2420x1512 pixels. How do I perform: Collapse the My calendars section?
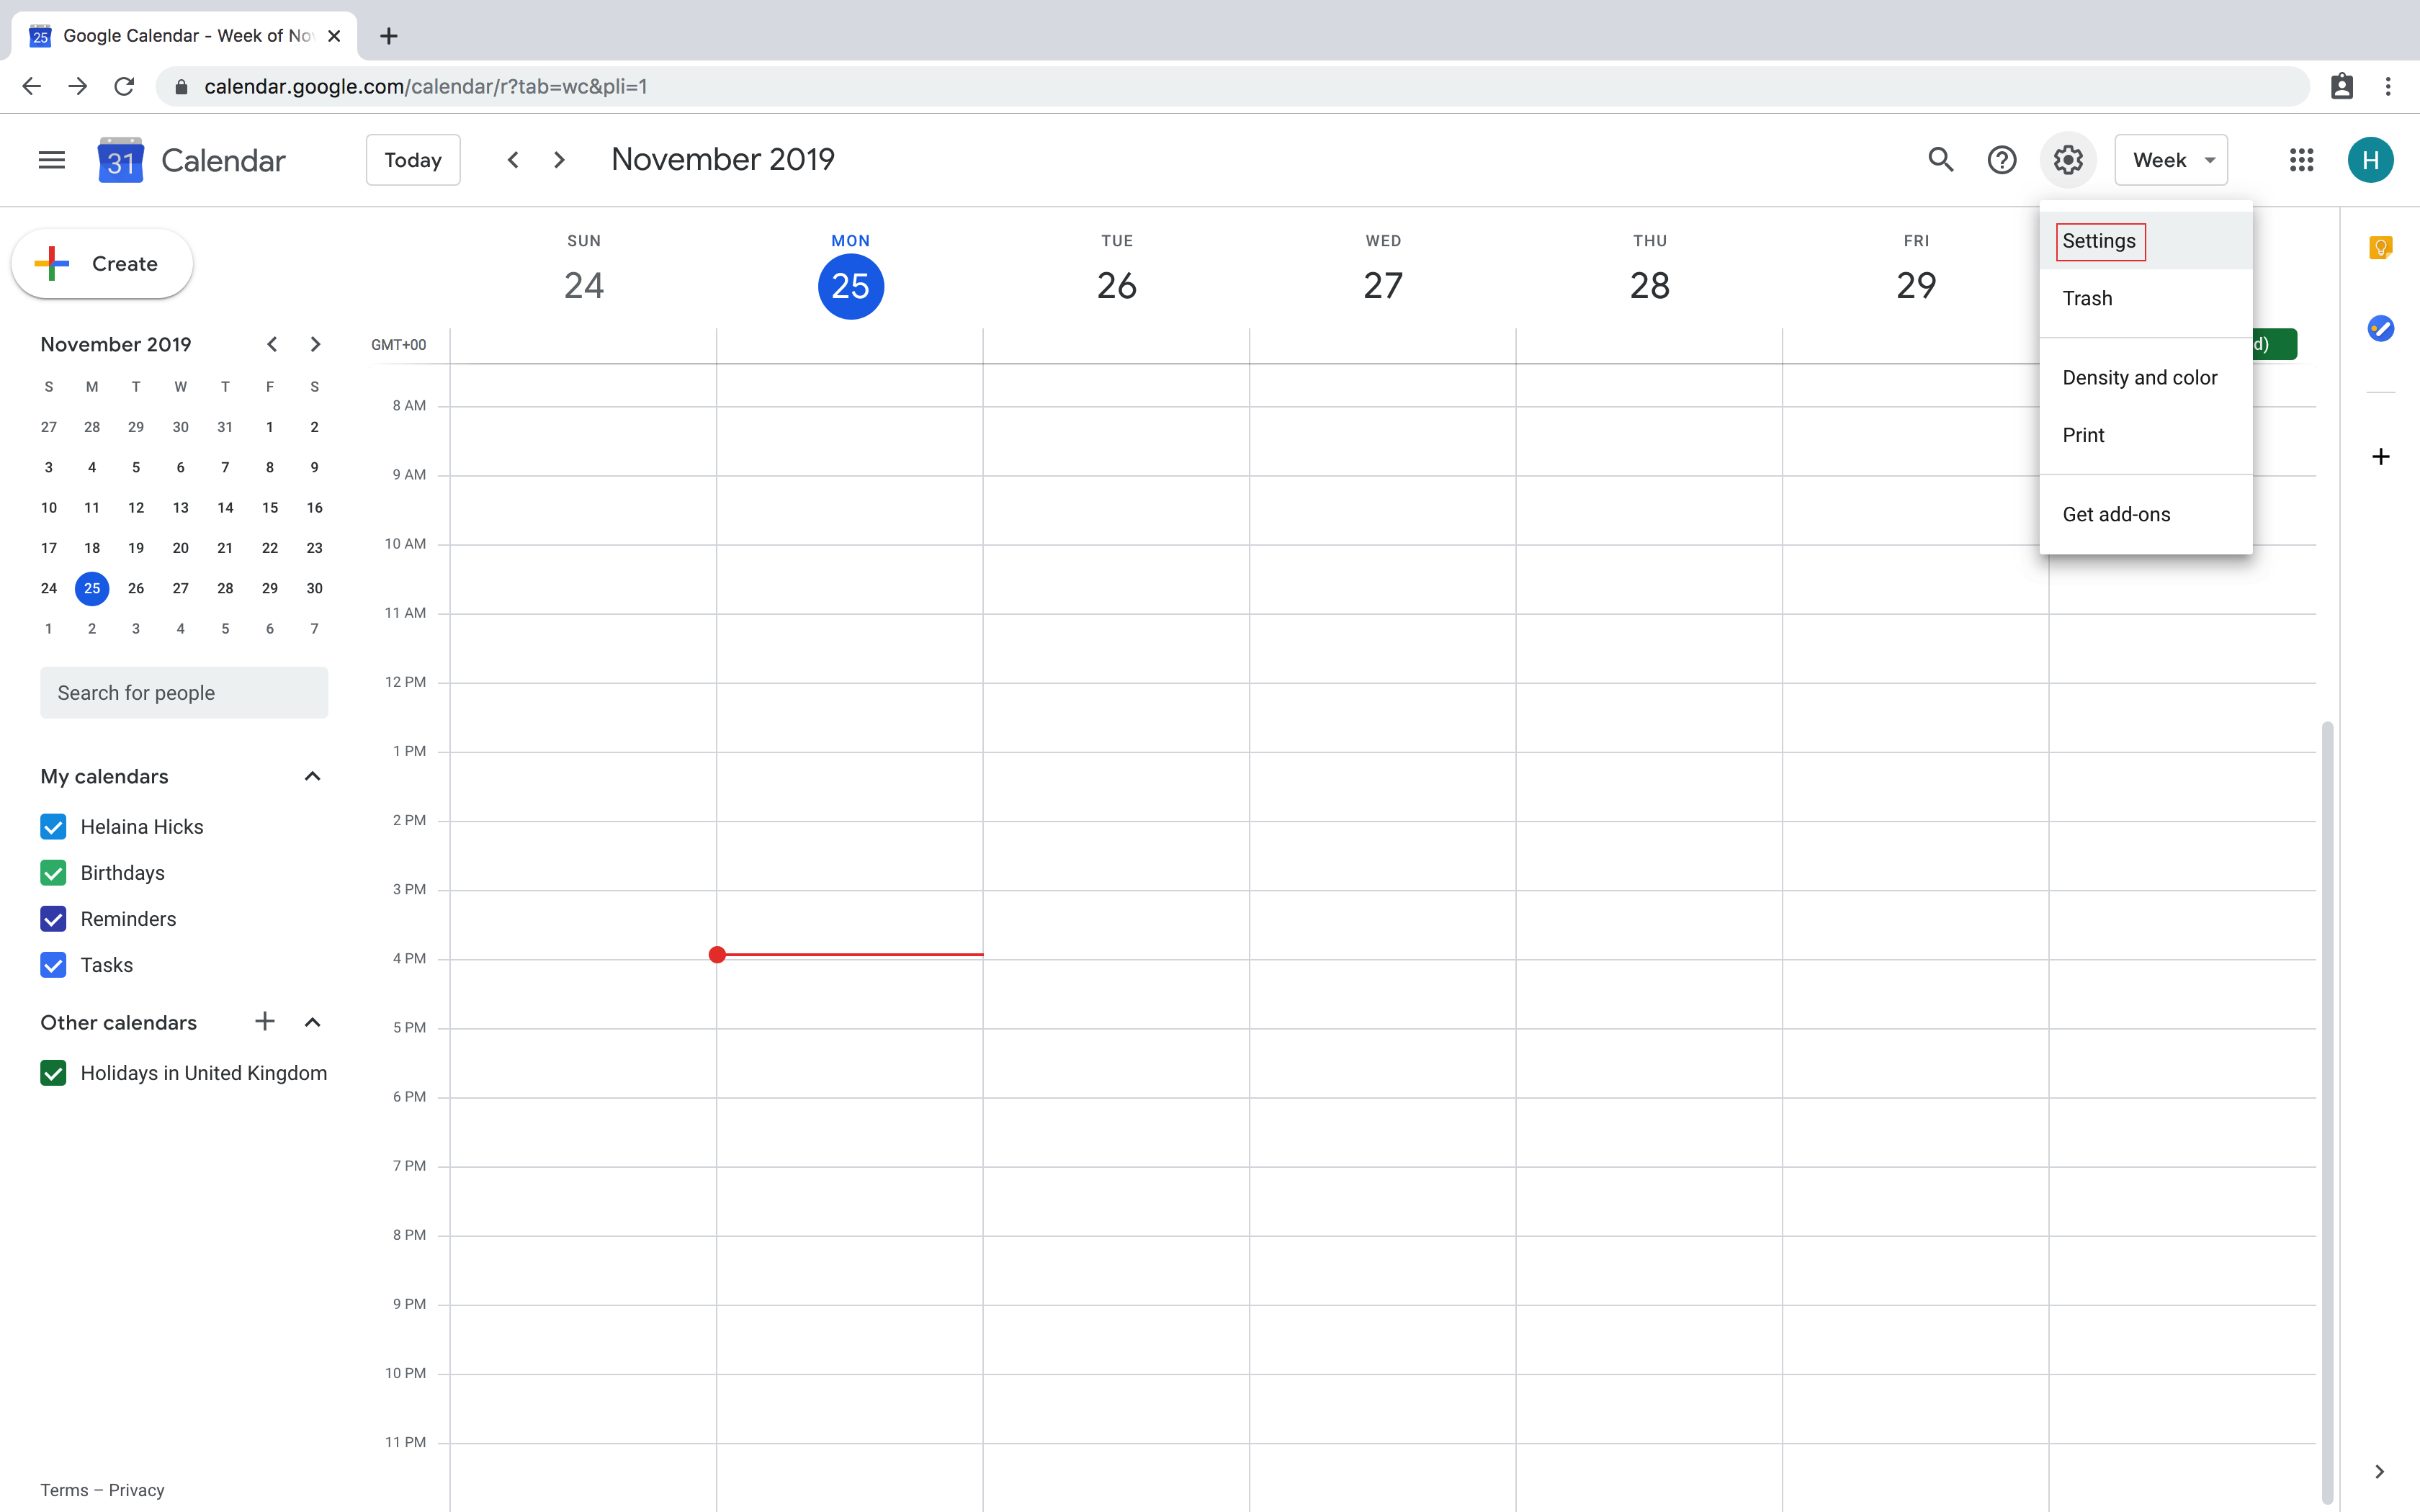click(312, 776)
